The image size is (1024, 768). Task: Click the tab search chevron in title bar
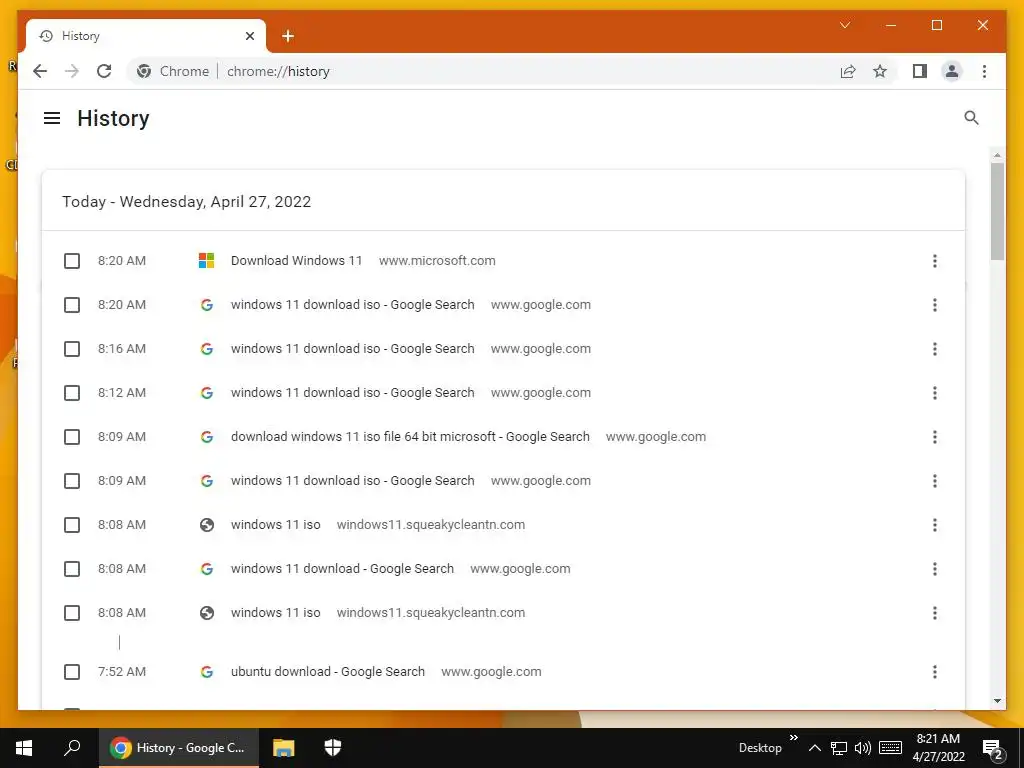click(x=844, y=25)
